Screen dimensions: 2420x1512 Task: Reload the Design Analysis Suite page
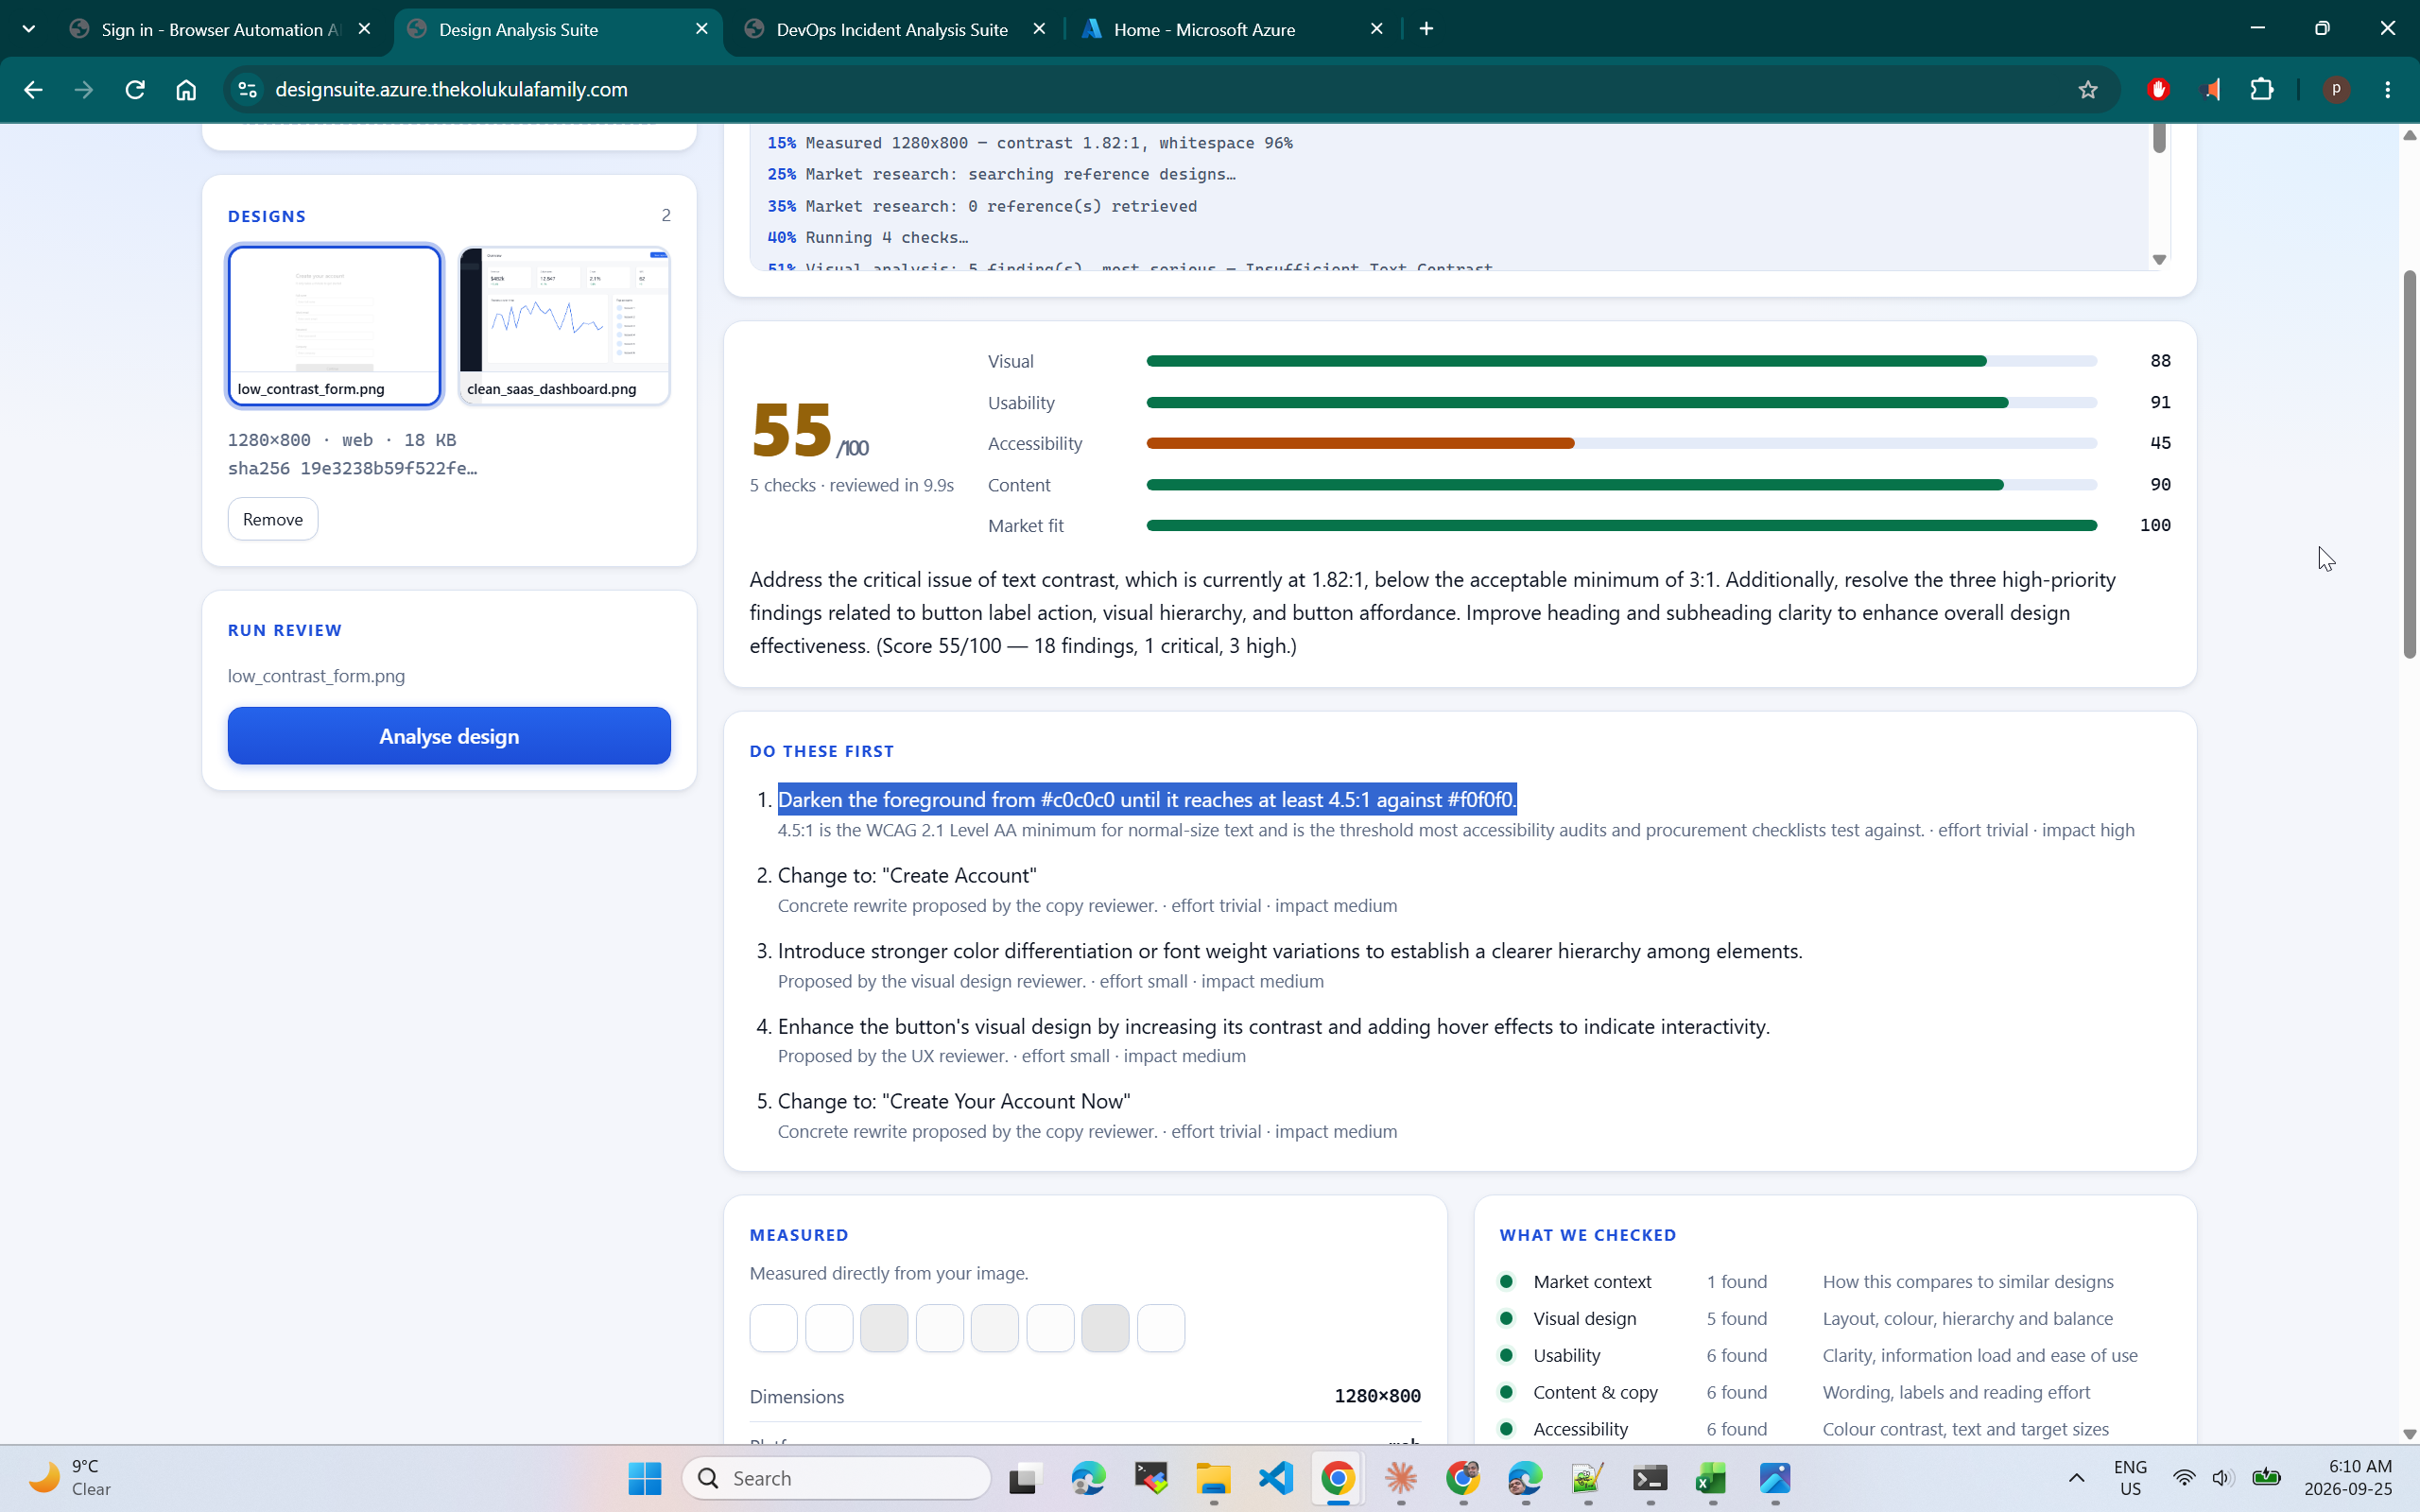click(x=135, y=90)
